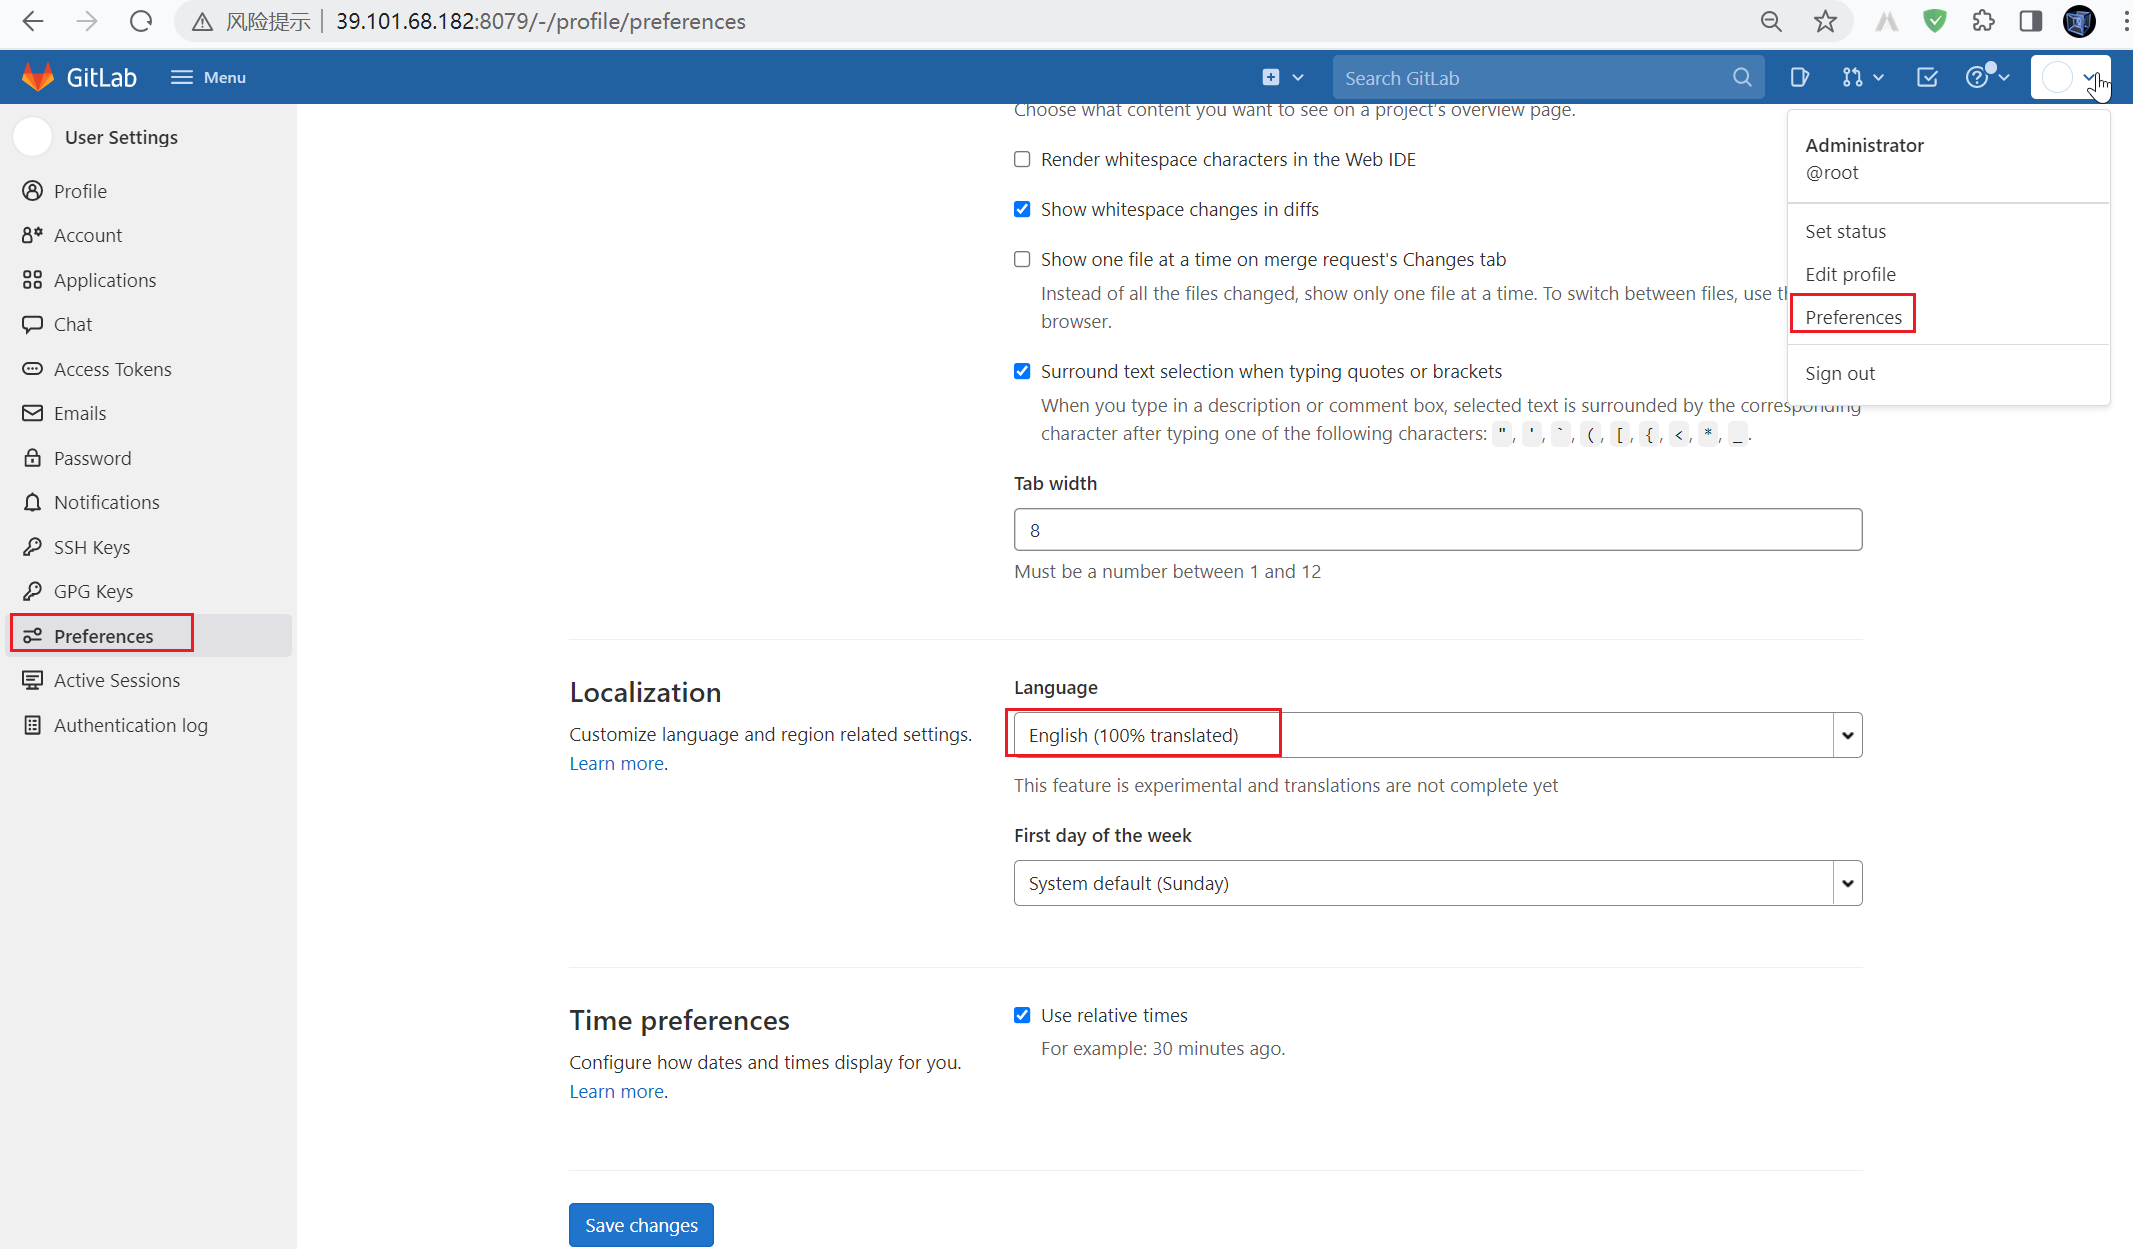Viewport: 2133px width, 1249px height.
Task: Open the Language dropdown
Action: (1438, 735)
